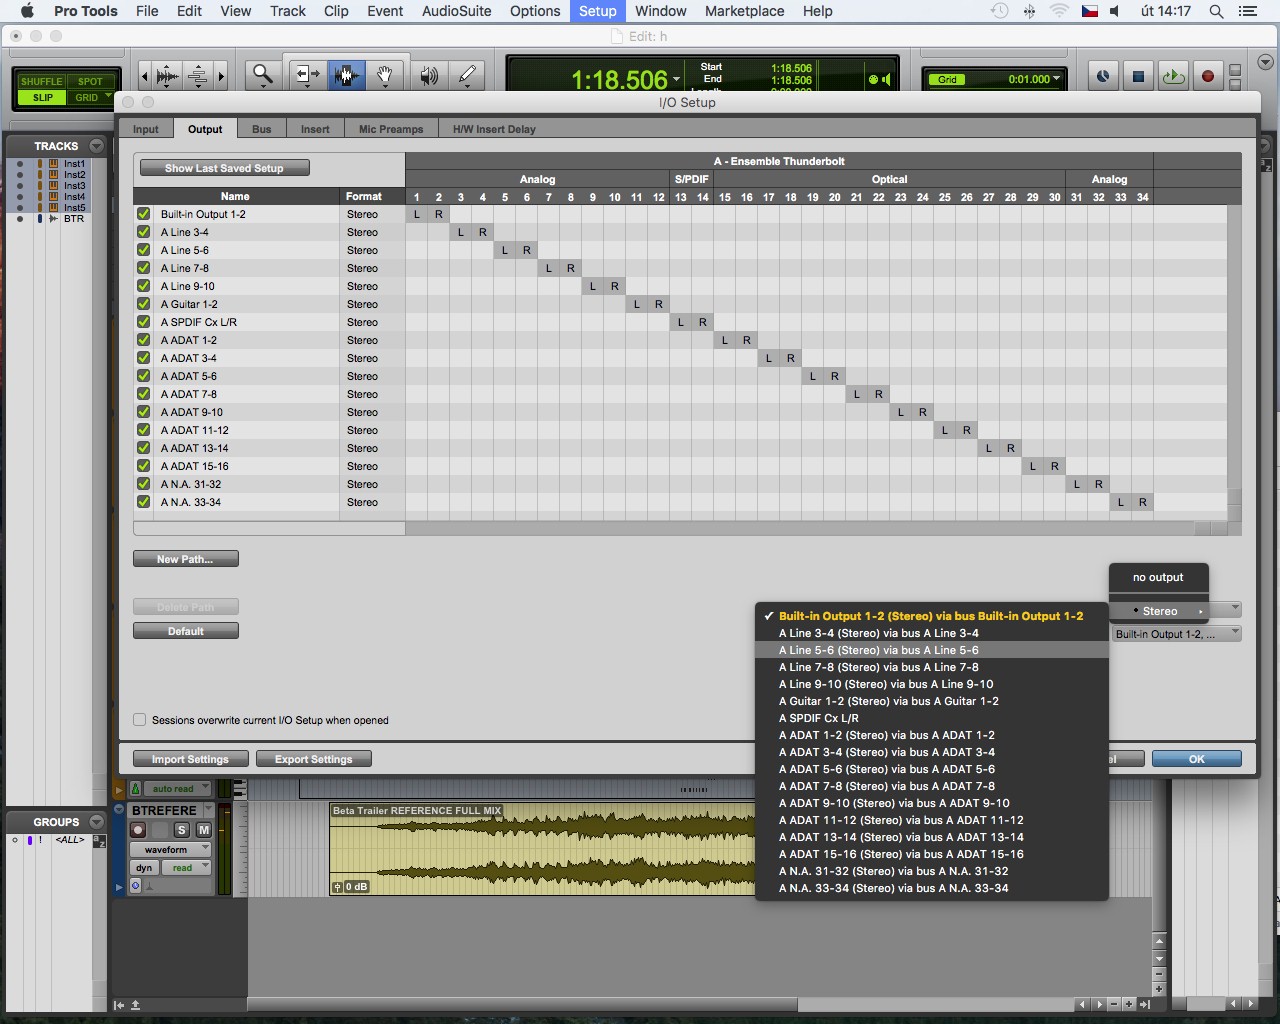Viewport: 1280px width, 1024px height.
Task: Click the audio zoom waveform button
Action: [168, 76]
